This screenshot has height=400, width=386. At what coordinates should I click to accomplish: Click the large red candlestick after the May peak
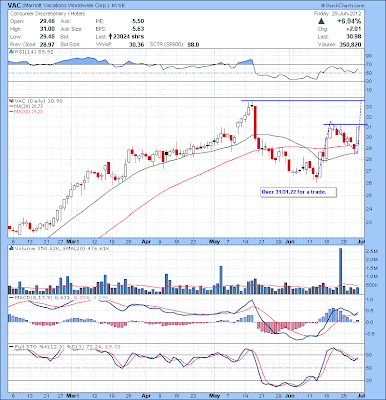255,122
